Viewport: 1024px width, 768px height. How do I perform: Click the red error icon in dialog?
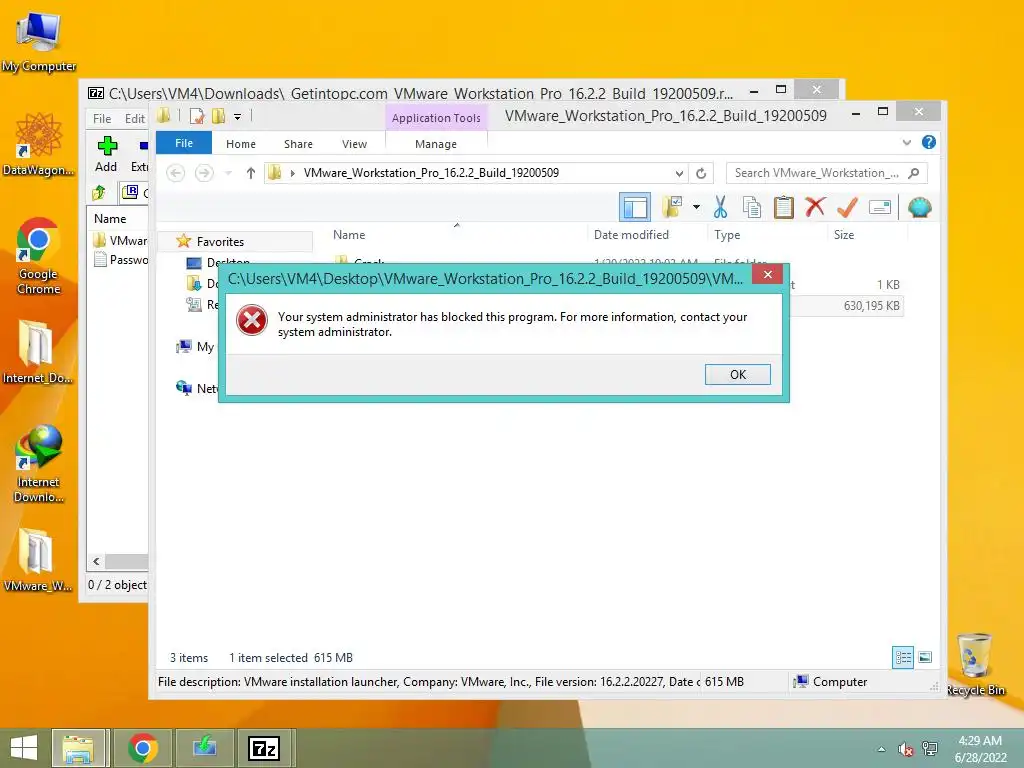tap(251, 321)
